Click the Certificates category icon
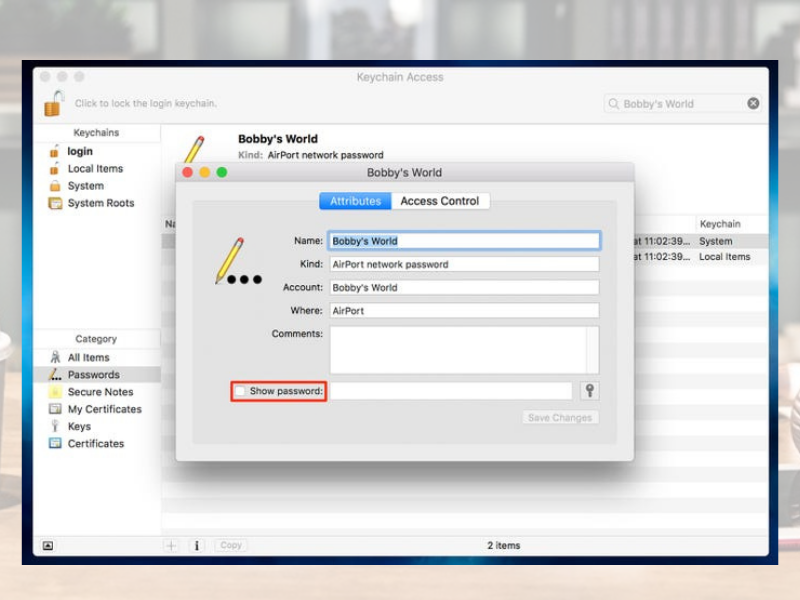800x600 pixels. click(55, 443)
